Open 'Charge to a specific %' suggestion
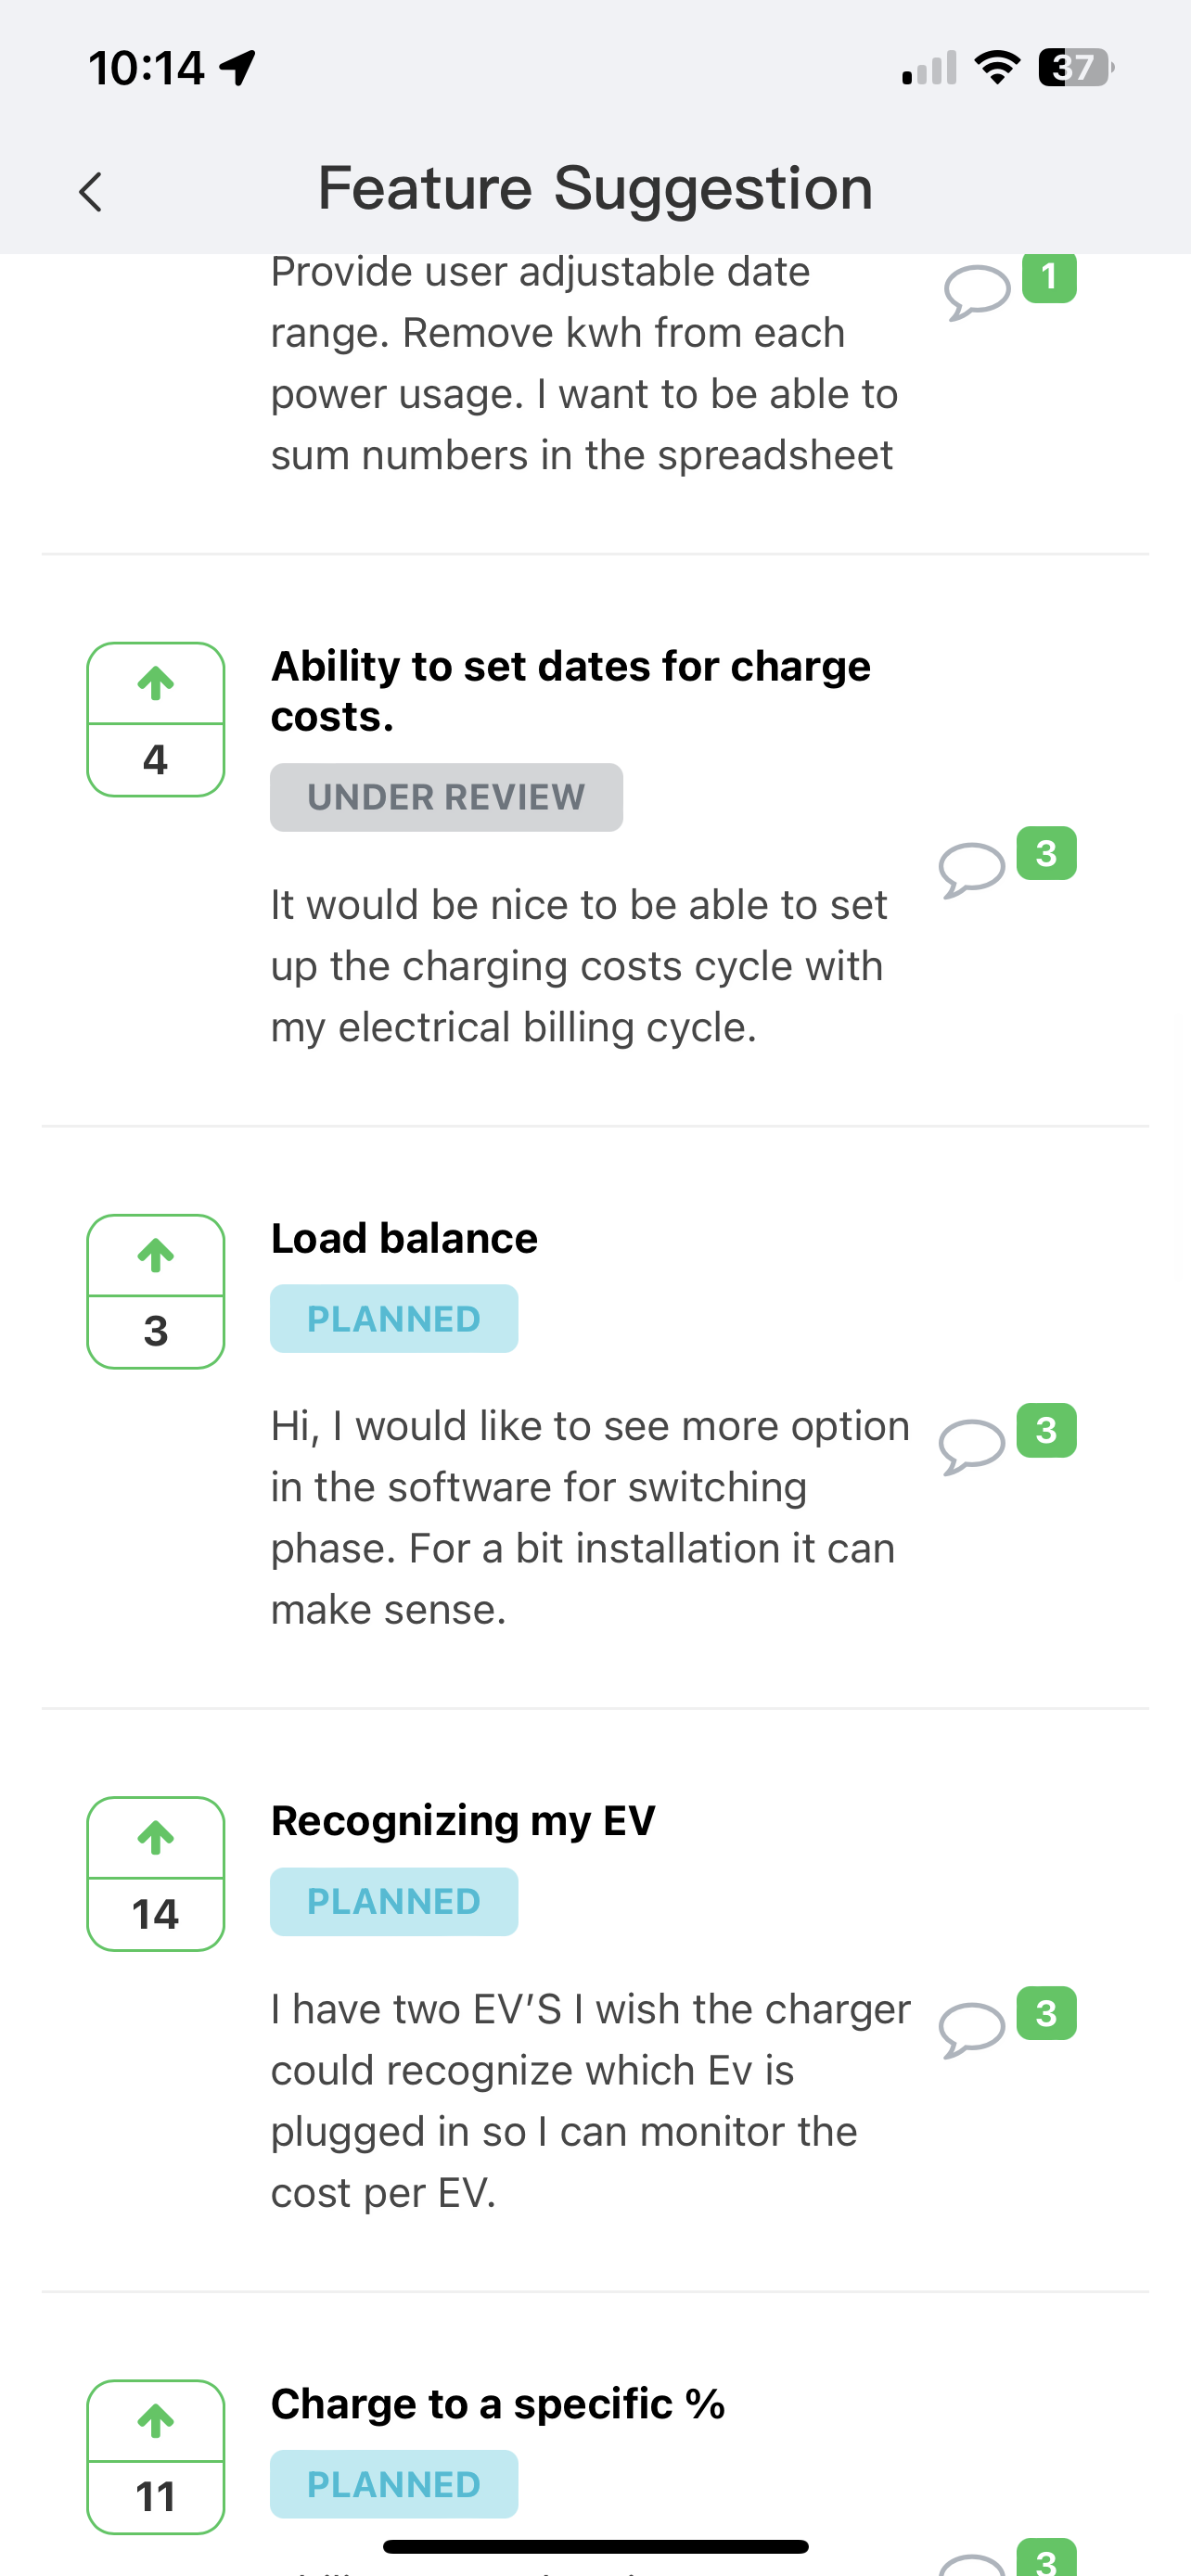 [x=497, y=2404]
